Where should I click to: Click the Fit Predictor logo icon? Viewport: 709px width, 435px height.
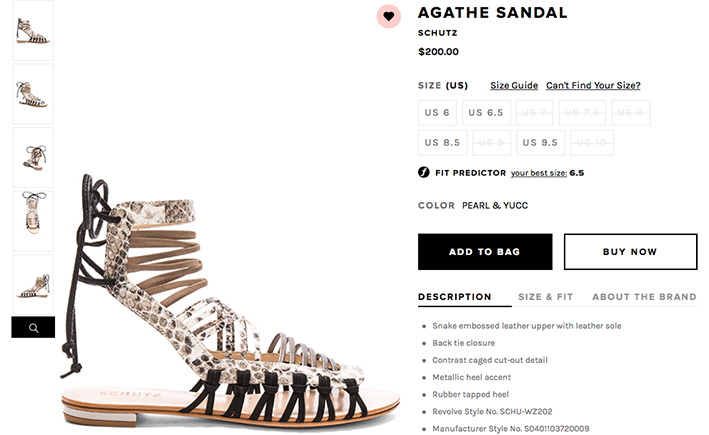click(x=424, y=172)
